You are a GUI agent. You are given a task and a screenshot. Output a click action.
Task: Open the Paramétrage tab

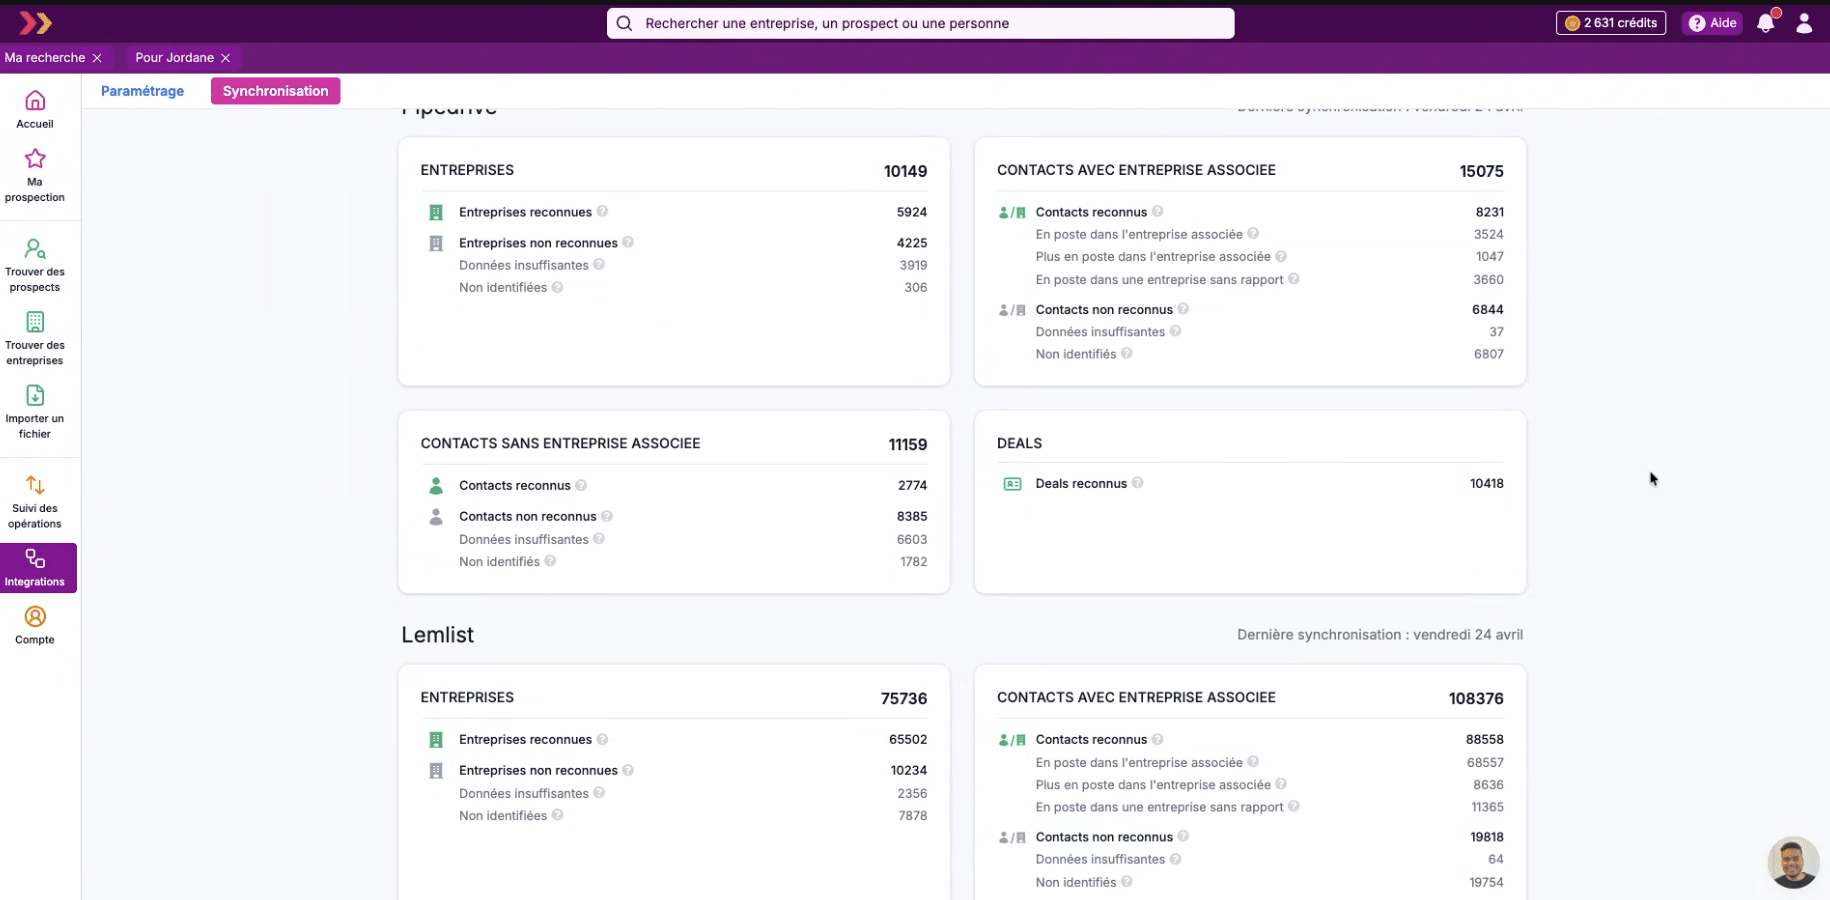click(142, 91)
